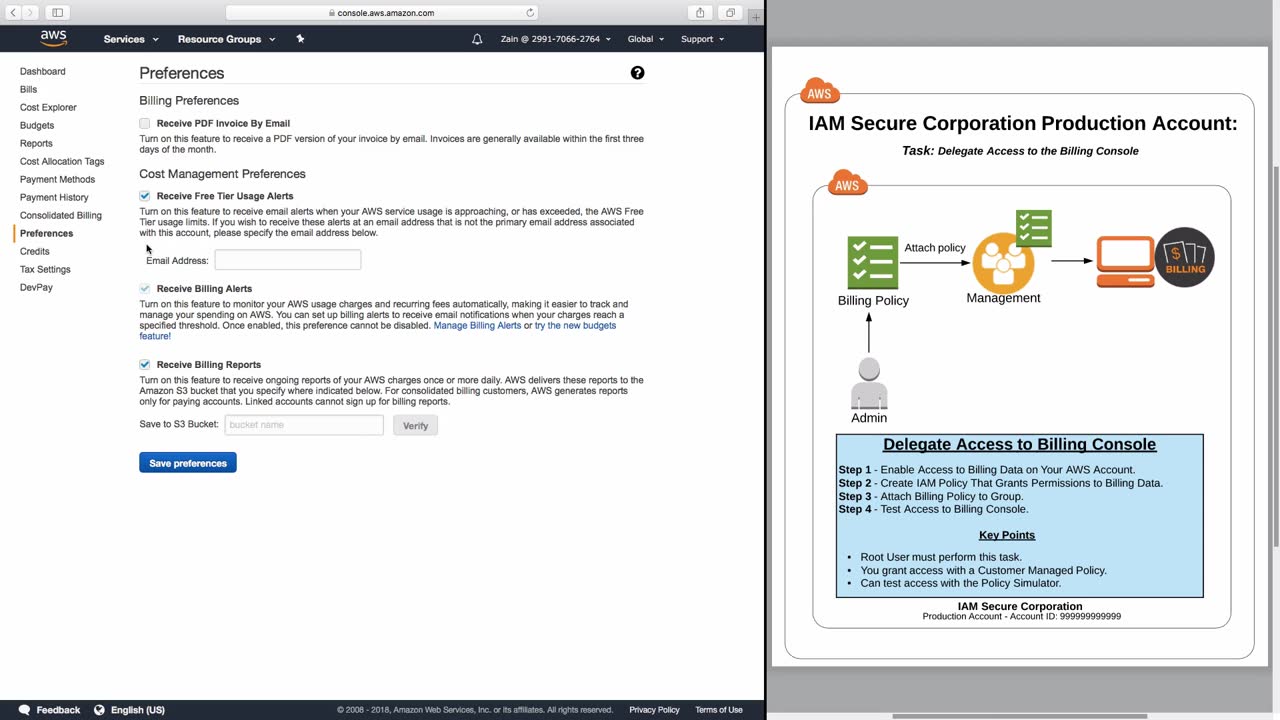Viewport: 1280px width, 720px height.
Task: Click the Feedback text in the footer
Action: [x=58, y=710]
